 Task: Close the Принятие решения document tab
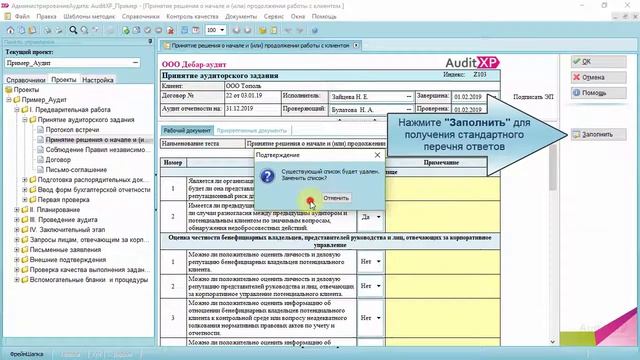pos(356,45)
